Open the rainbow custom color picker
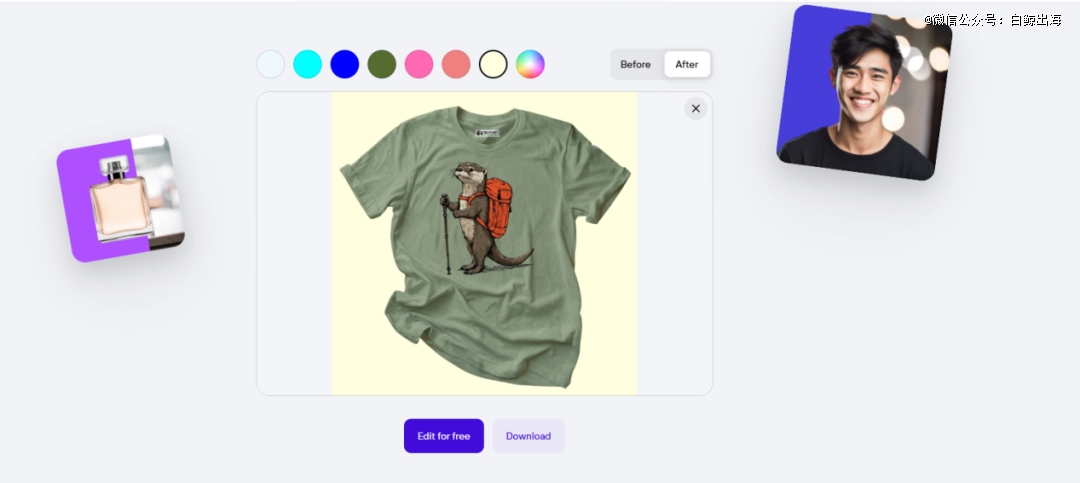 [530, 64]
